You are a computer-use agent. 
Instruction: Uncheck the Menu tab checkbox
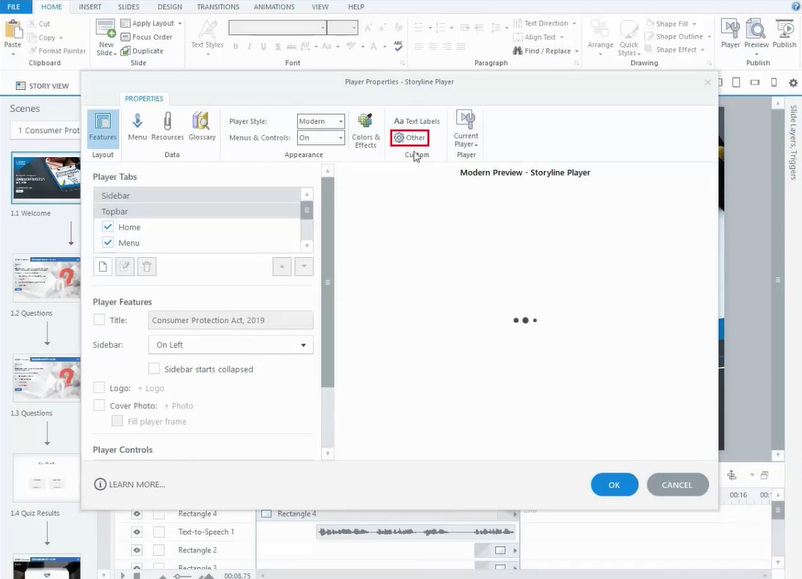107,242
